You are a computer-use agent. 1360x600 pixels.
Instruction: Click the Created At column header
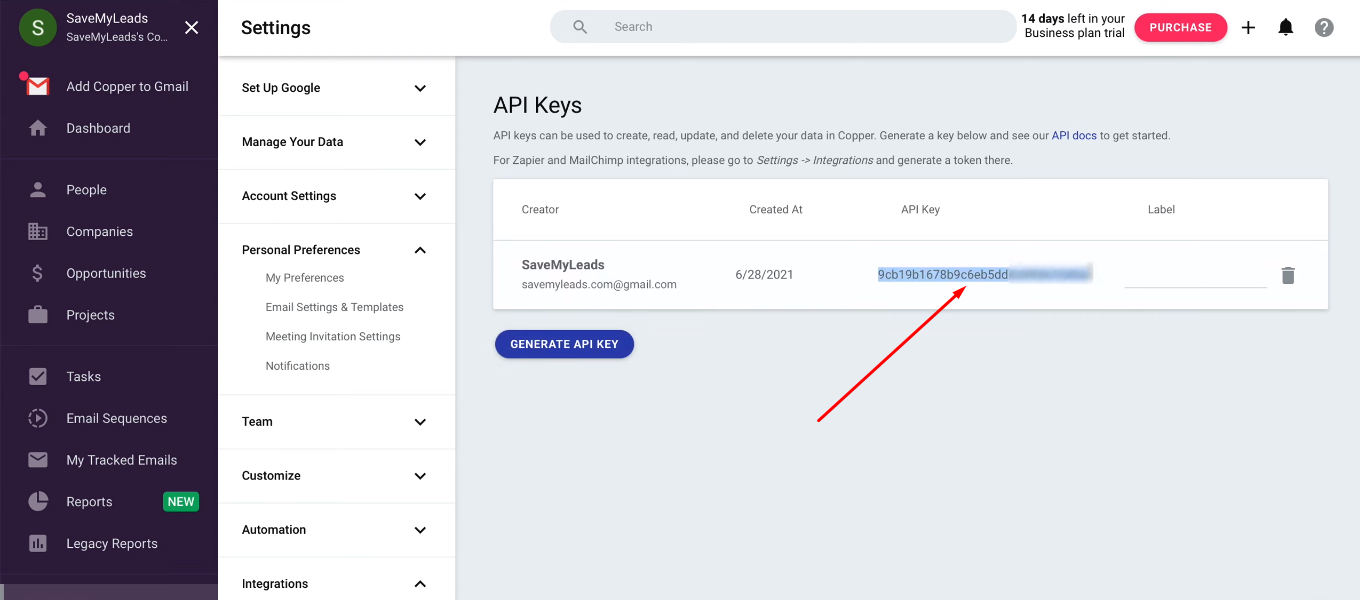point(776,209)
